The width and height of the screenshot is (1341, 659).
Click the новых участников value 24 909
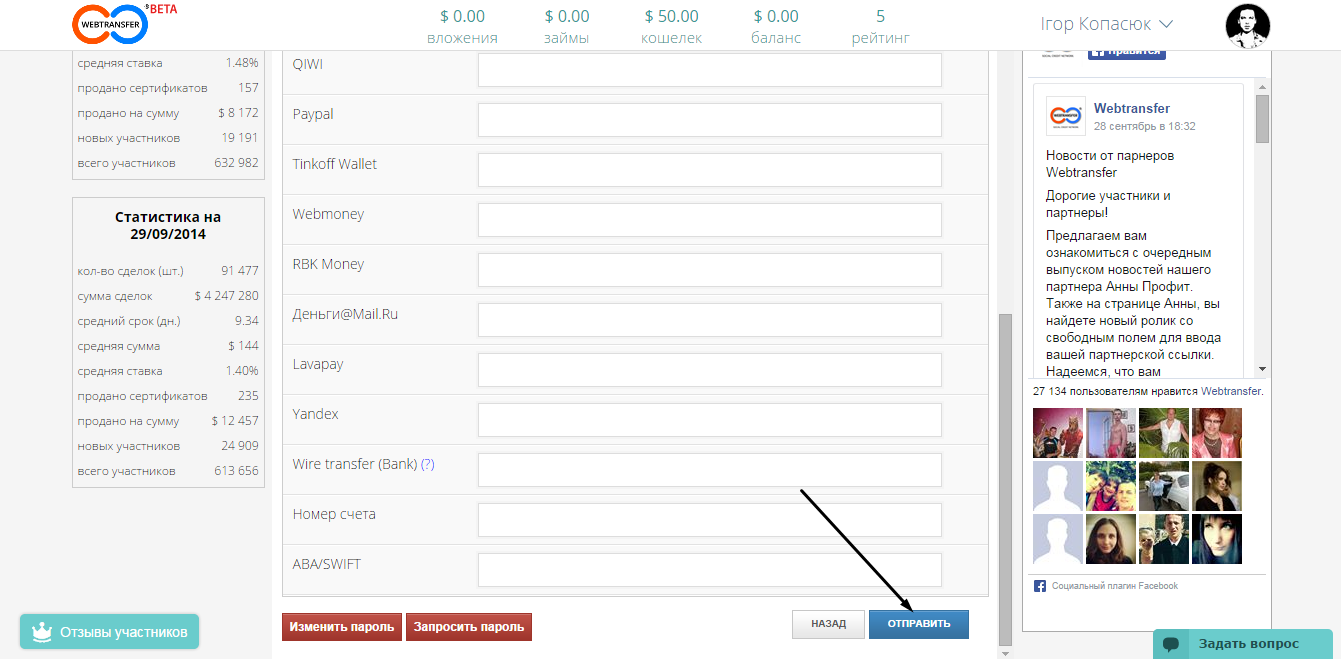click(240, 446)
